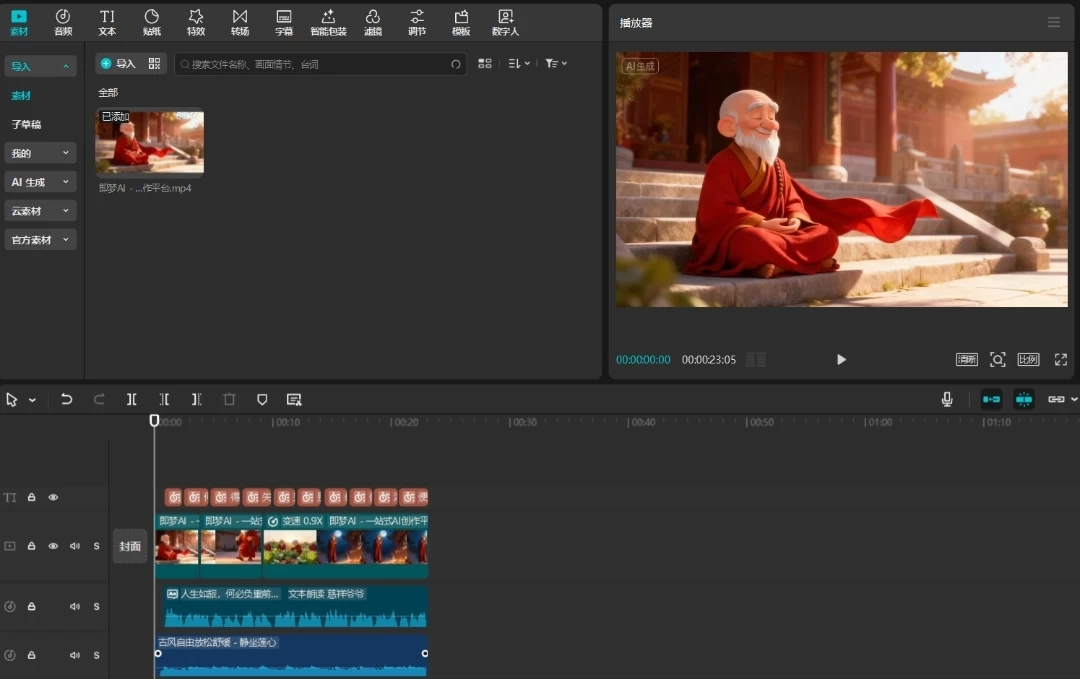The width and height of the screenshot is (1080, 679).
Task: Click the 封面 cover button on video track
Action: click(130, 546)
